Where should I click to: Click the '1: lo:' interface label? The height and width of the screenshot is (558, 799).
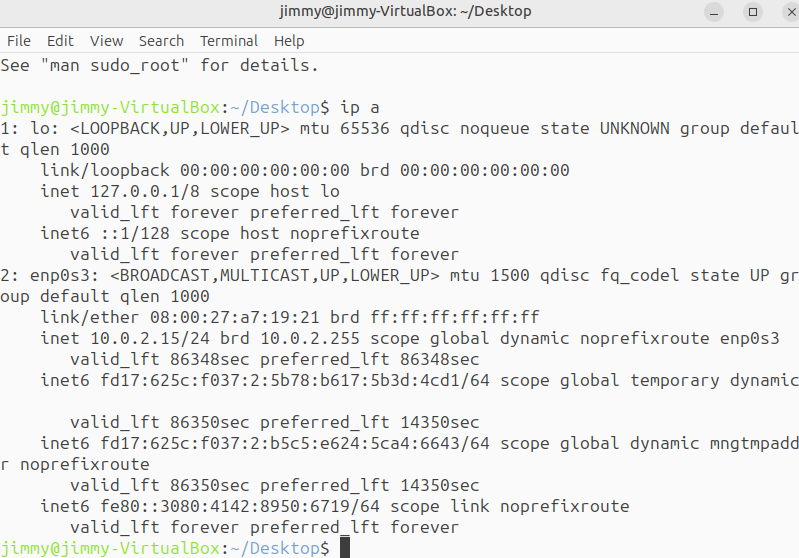(x=30, y=128)
